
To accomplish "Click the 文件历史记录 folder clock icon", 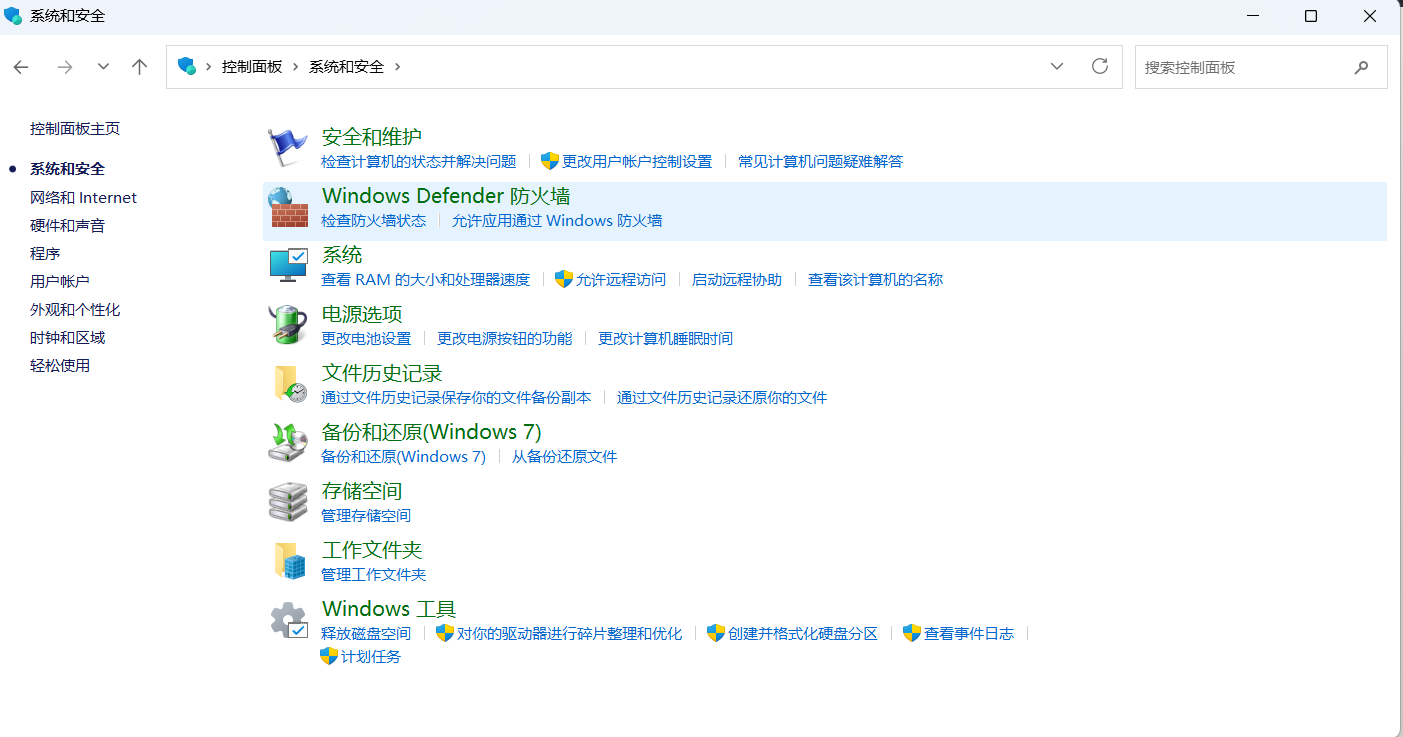I will (x=288, y=384).
